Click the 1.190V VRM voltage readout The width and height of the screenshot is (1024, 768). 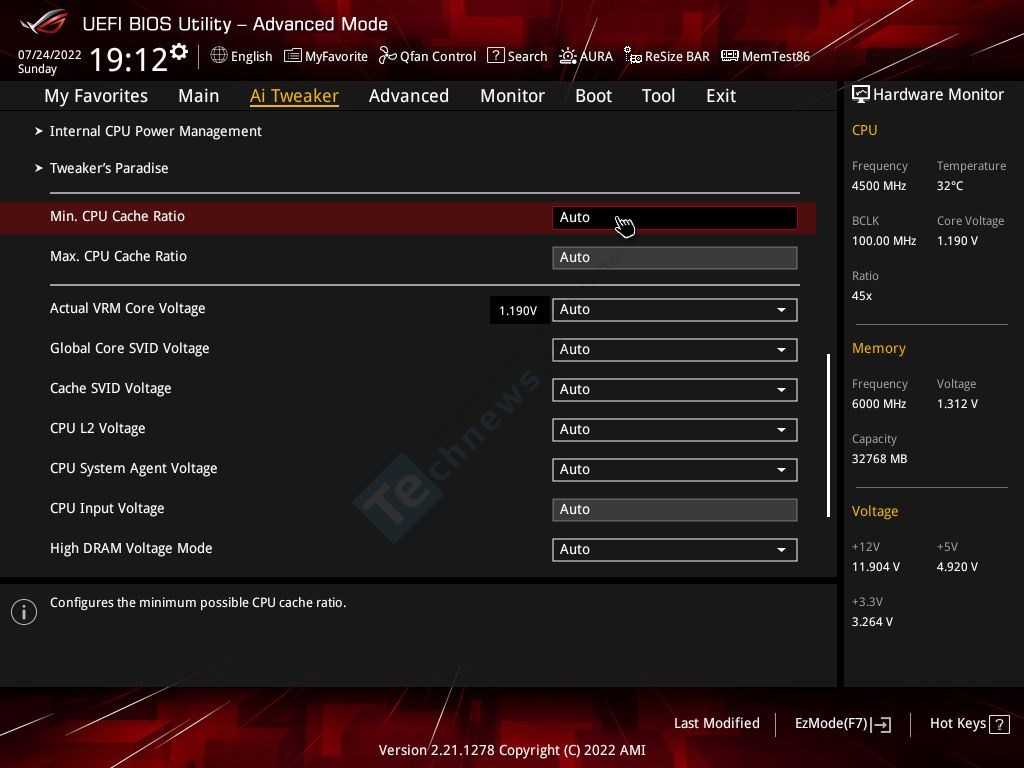tap(518, 310)
